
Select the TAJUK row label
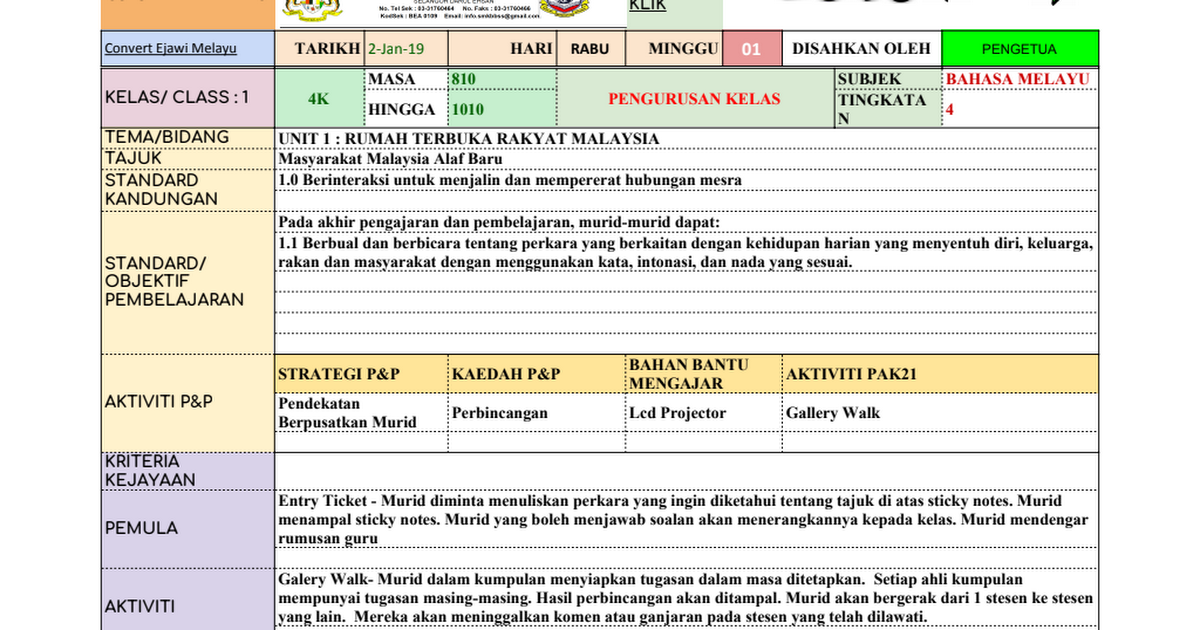pos(188,158)
